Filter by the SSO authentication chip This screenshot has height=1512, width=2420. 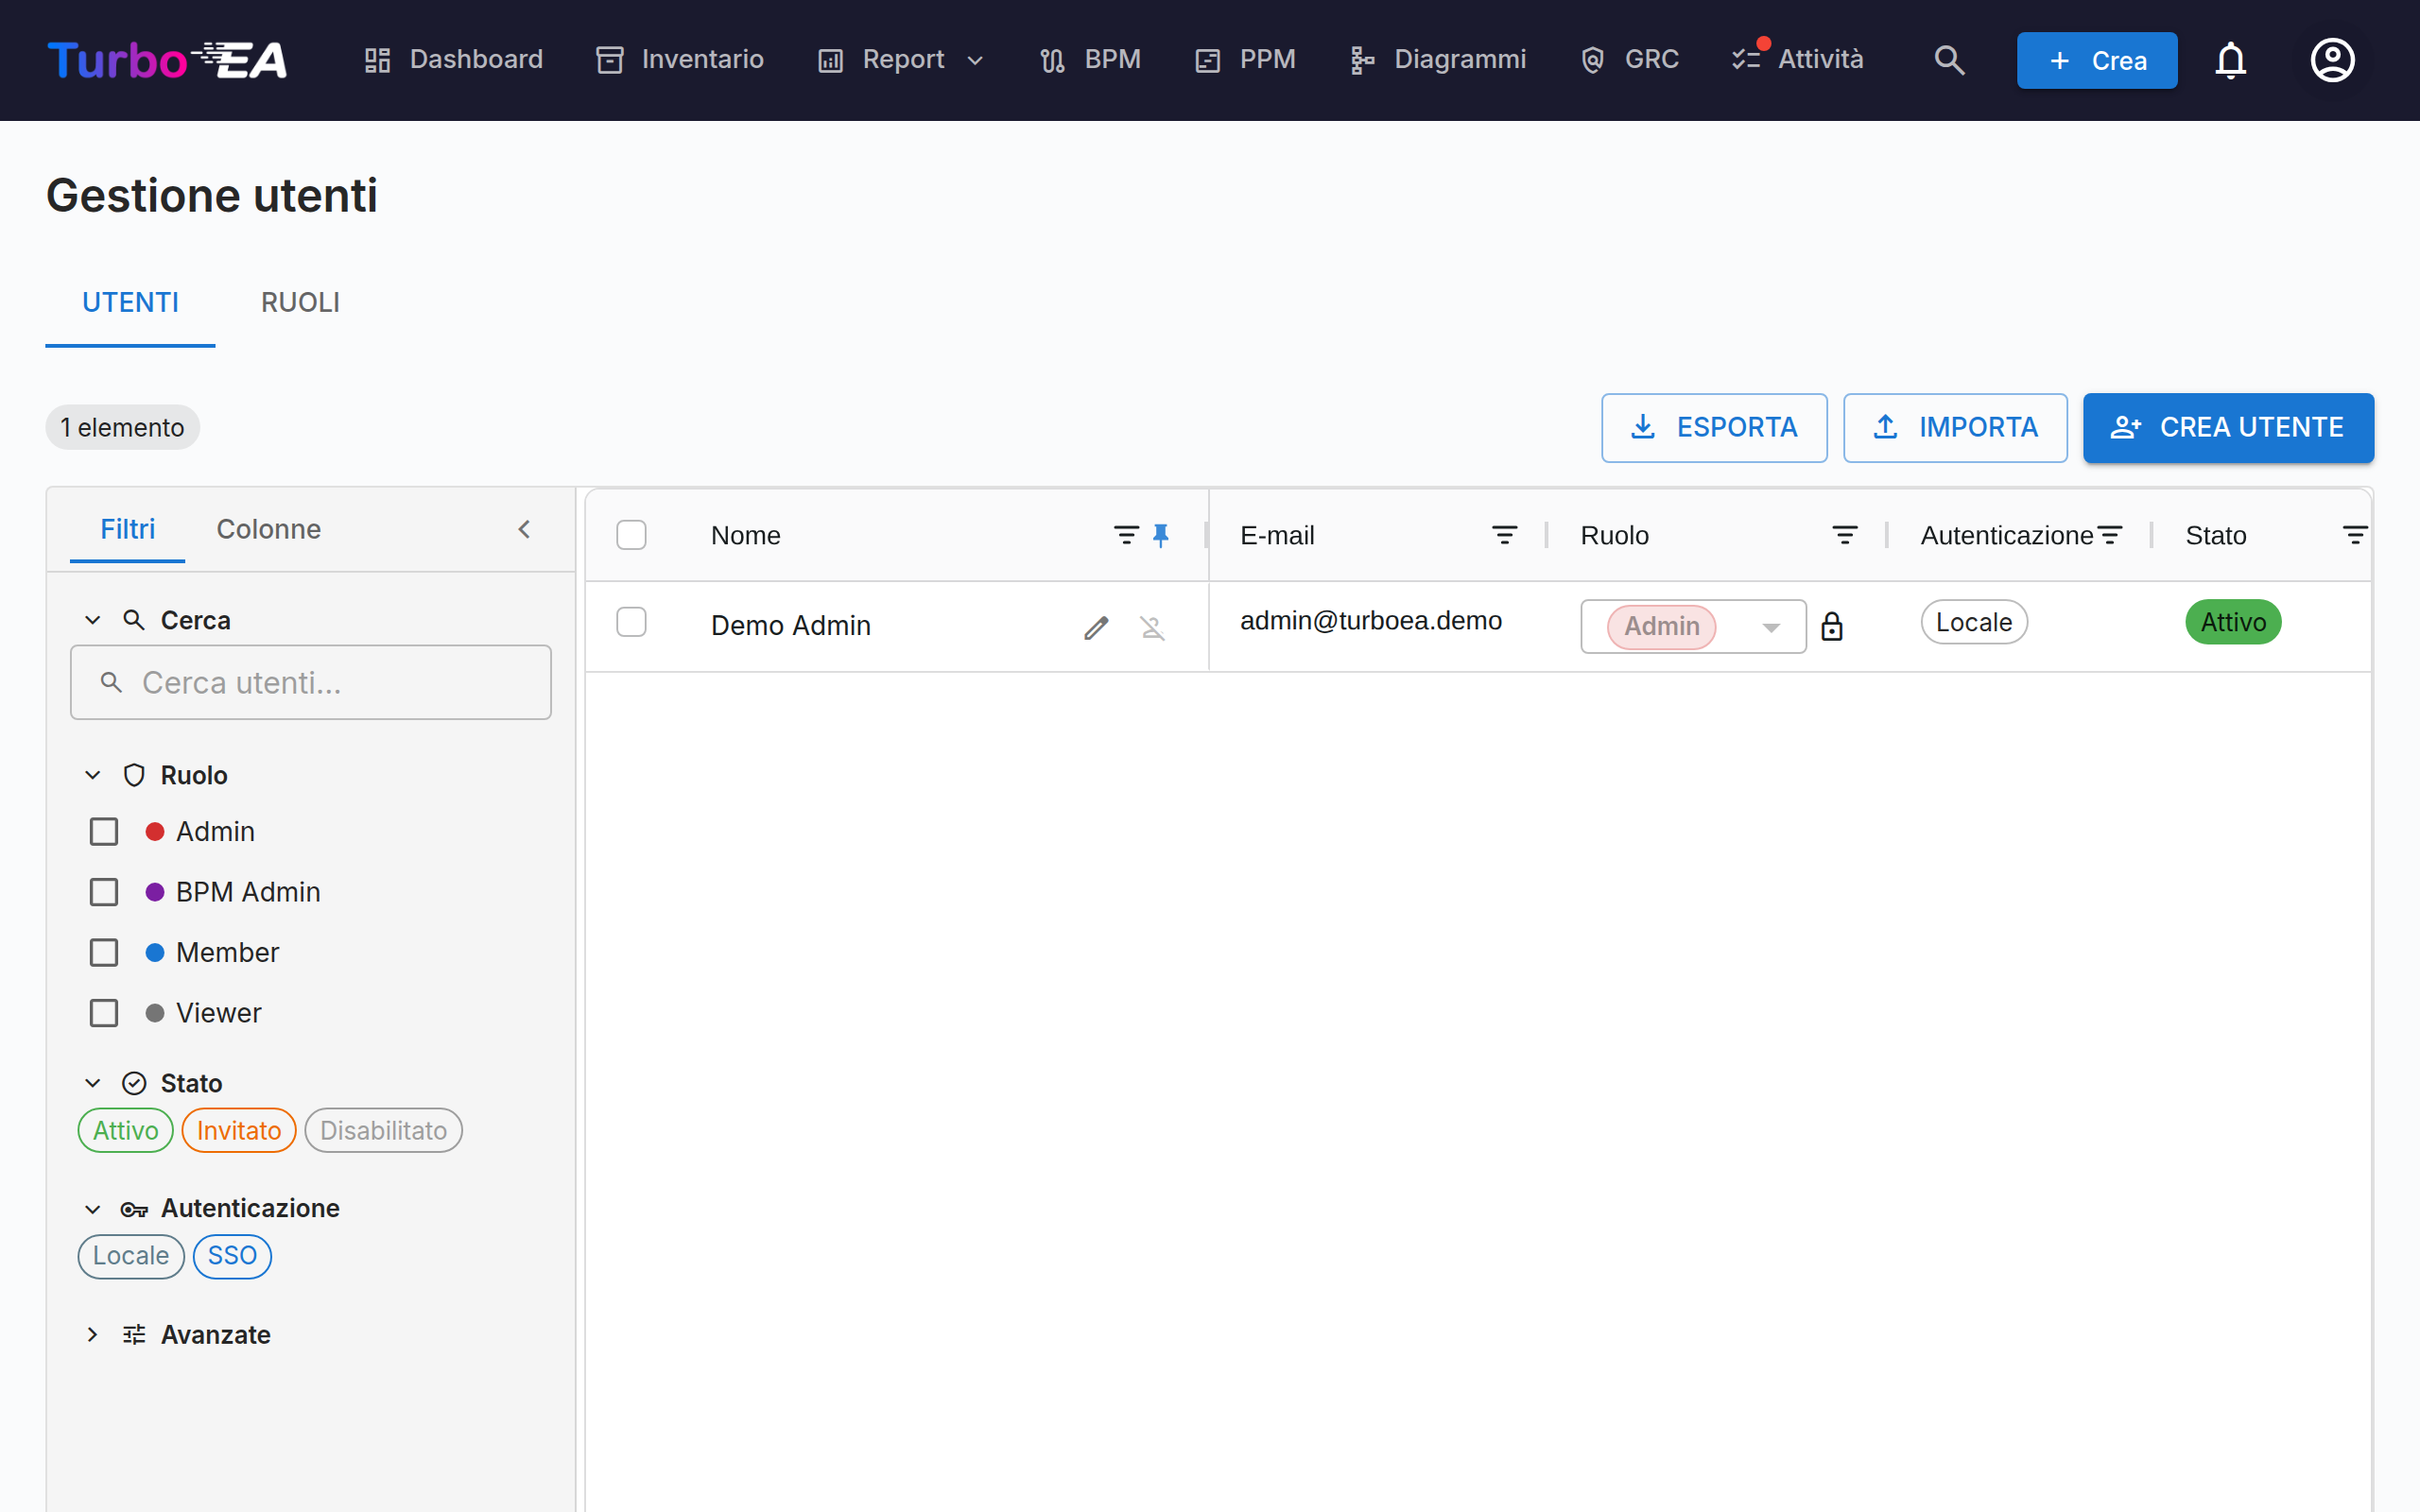(232, 1256)
